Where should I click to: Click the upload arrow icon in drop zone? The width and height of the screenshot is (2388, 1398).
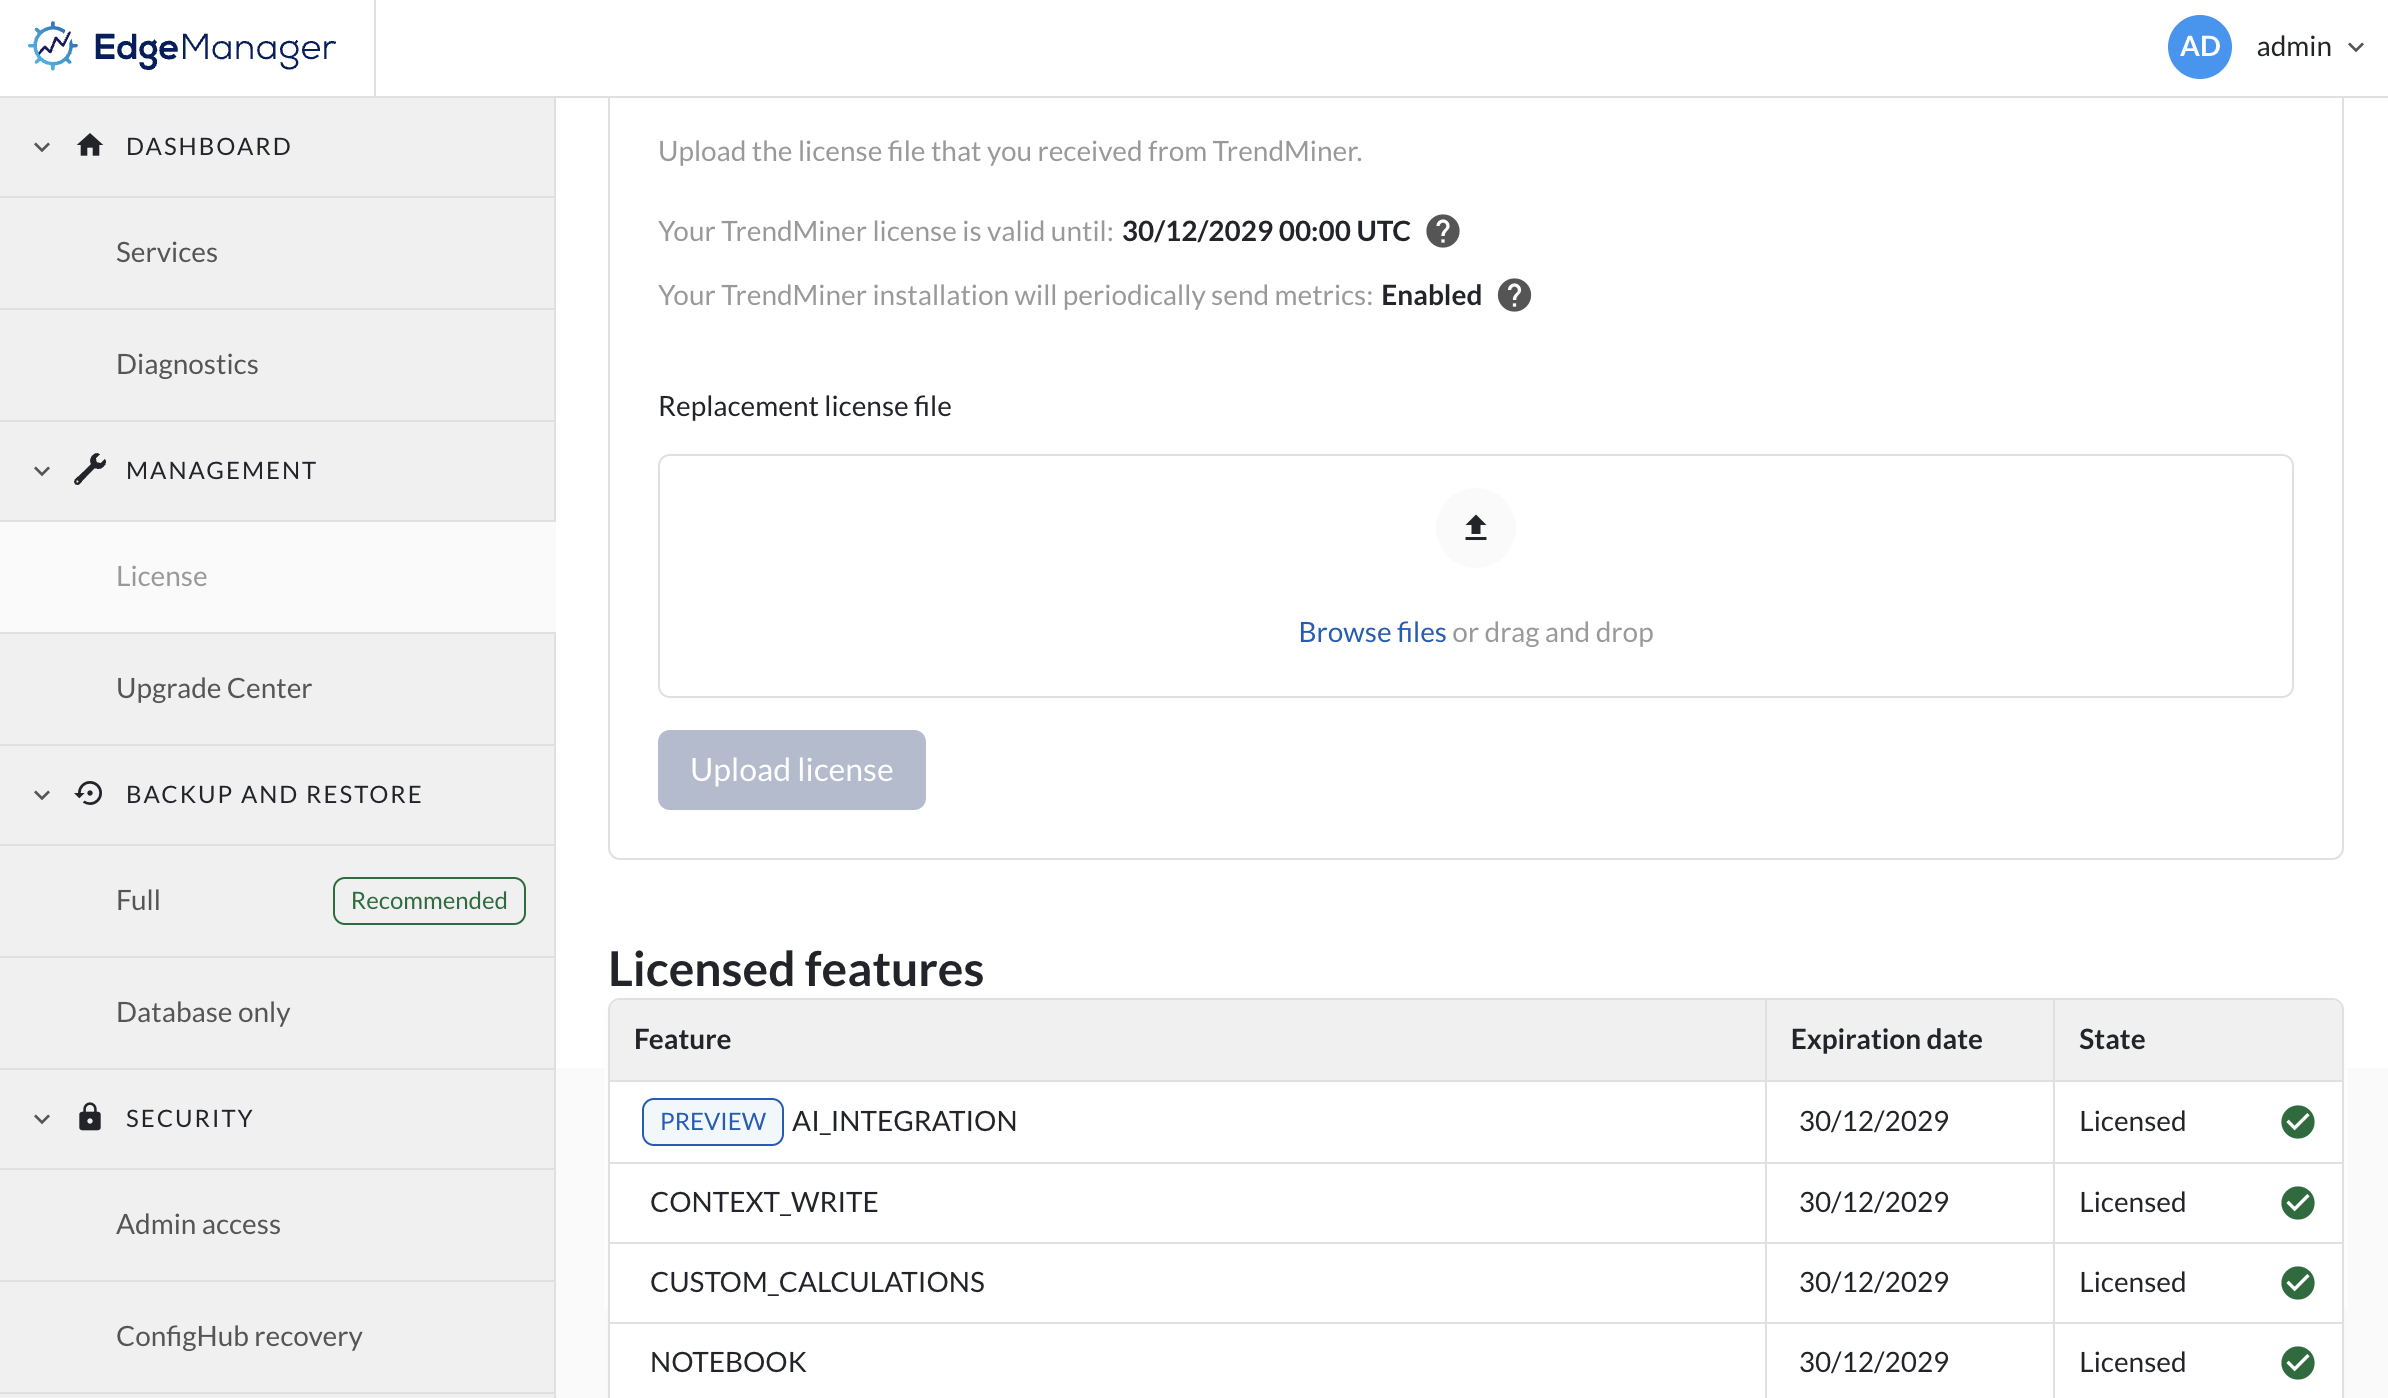[1476, 528]
